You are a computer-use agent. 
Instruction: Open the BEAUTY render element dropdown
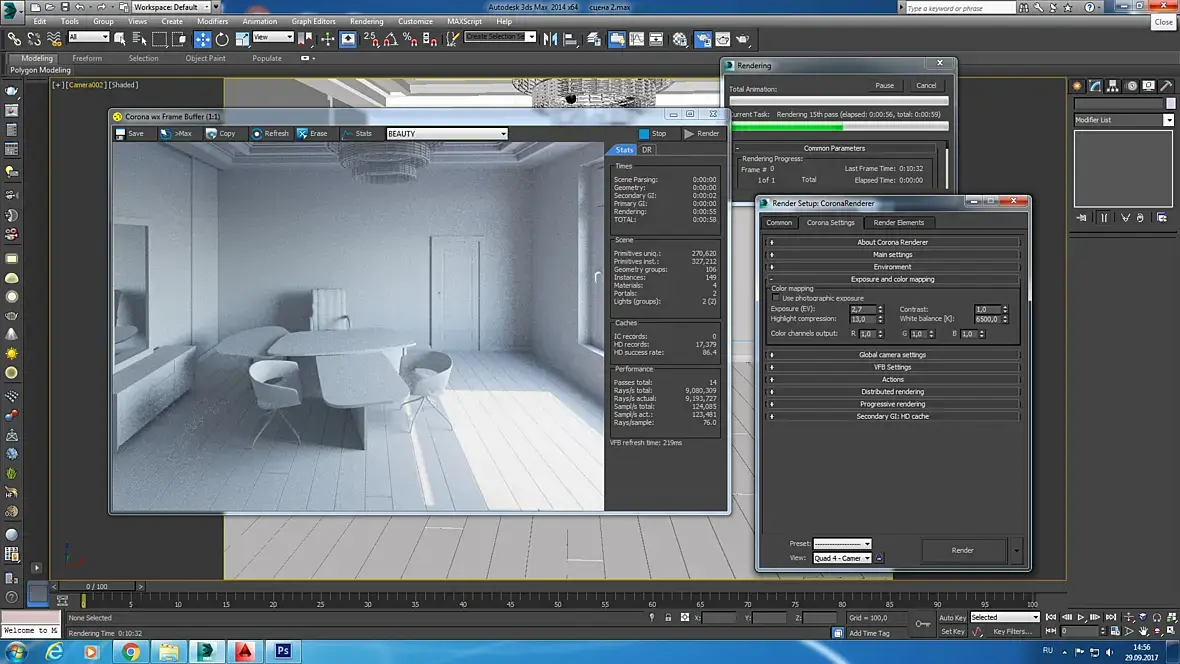coord(447,133)
